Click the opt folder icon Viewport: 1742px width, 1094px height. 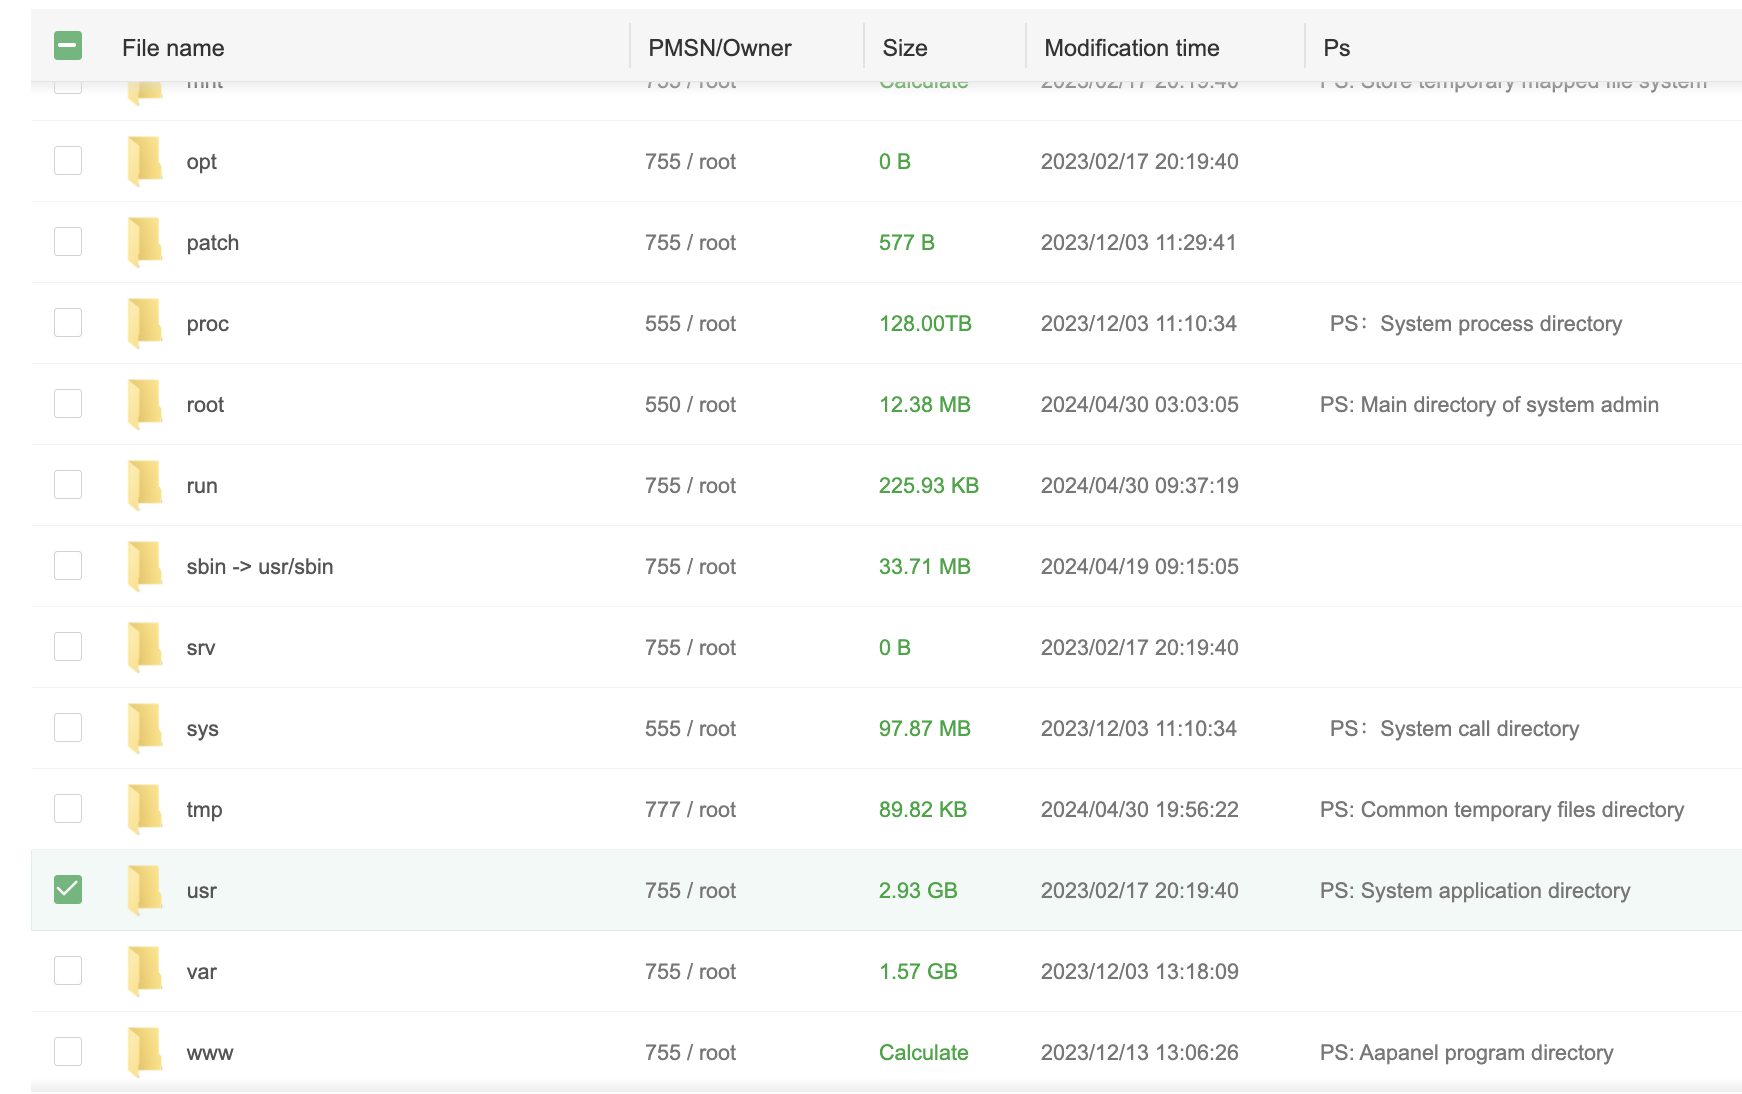pos(145,161)
